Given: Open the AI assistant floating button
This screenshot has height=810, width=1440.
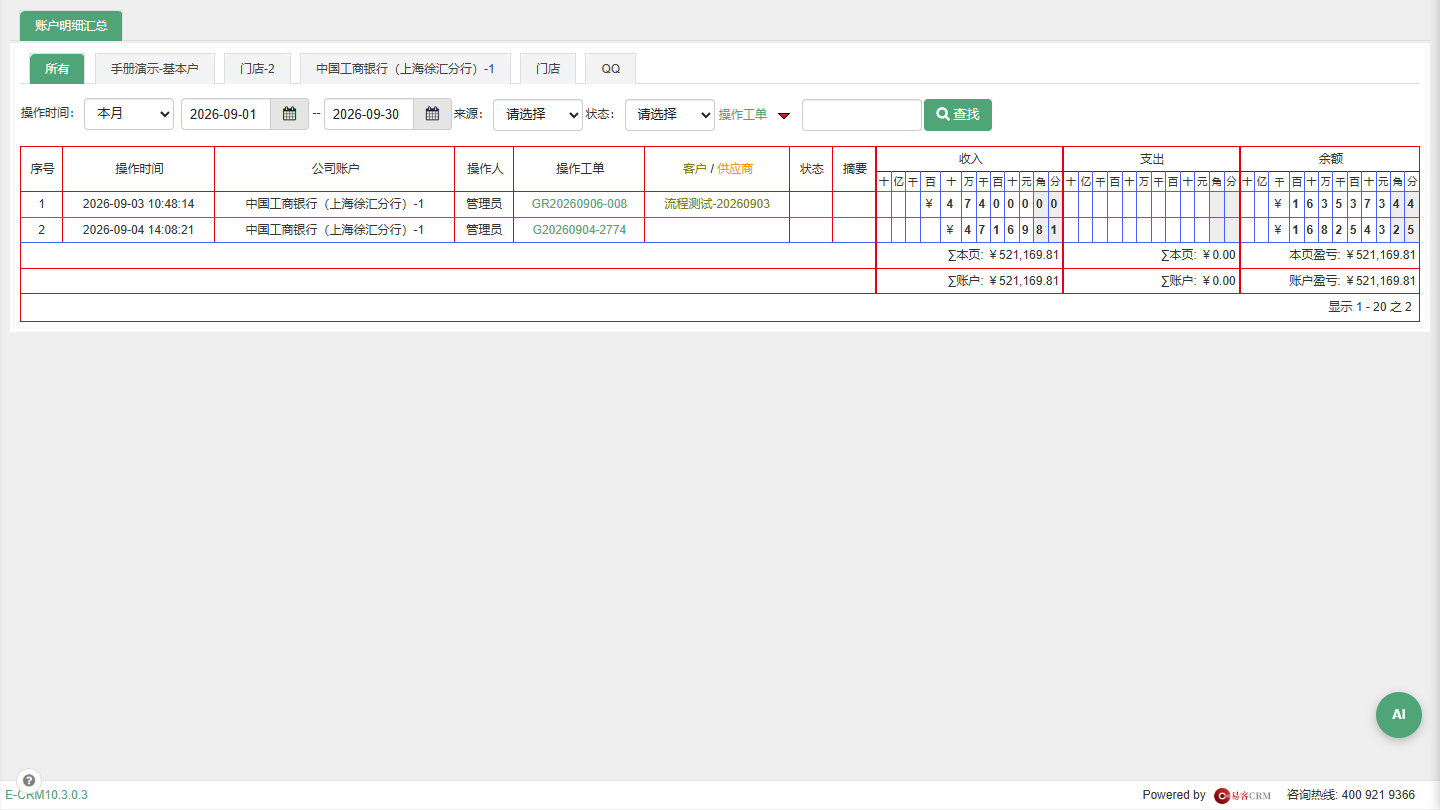Looking at the screenshot, I should [1398, 715].
